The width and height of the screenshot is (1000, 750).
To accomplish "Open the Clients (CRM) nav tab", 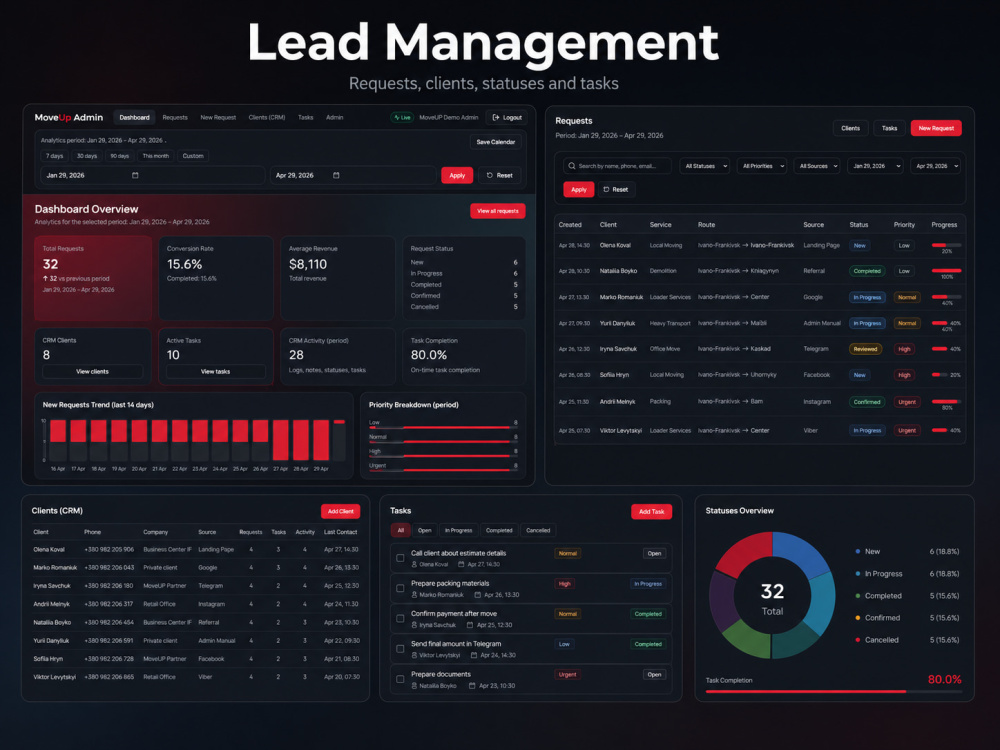I will pyautogui.click(x=267, y=117).
